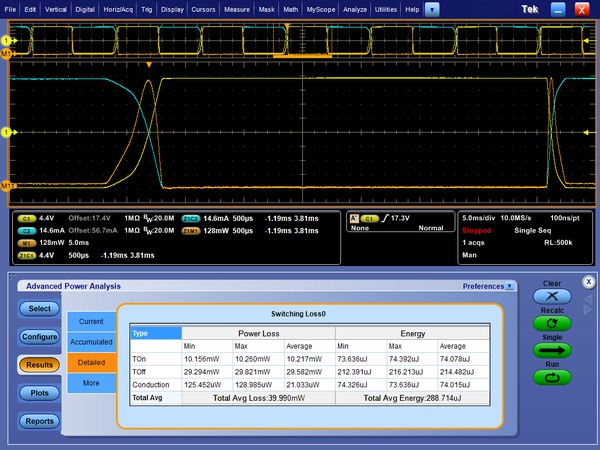Select the orange C2 channel badge
The width and height of the screenshot is (600, 450).
click(27, 229)
